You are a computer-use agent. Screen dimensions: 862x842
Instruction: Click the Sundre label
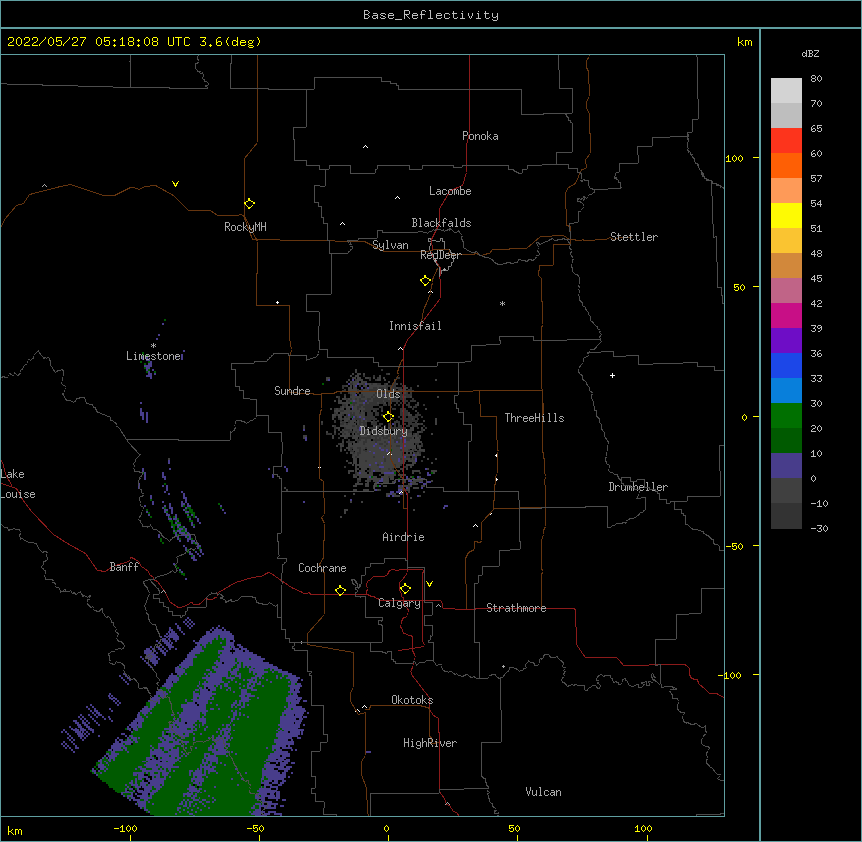292,391
